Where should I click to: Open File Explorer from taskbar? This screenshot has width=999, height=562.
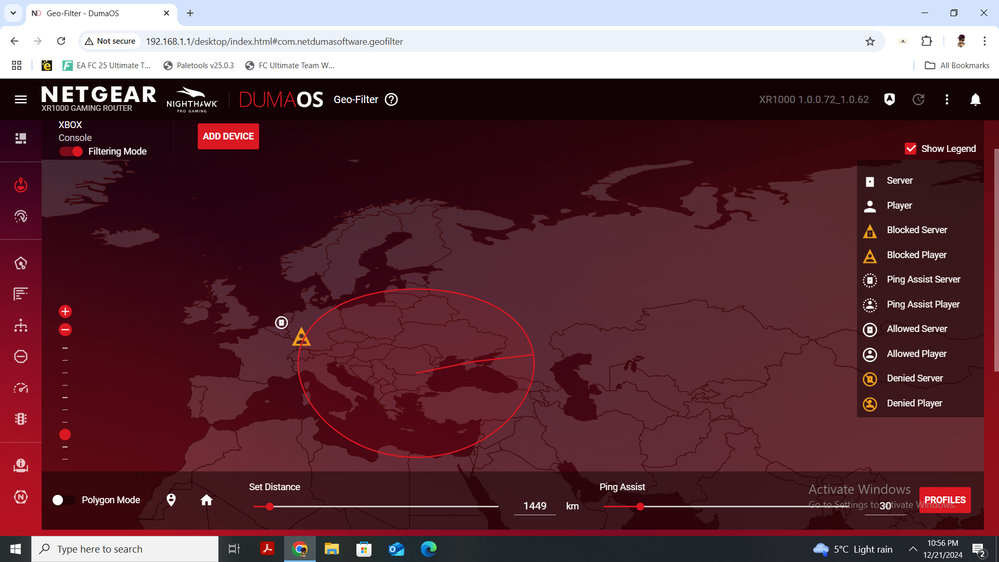(331, 549)
